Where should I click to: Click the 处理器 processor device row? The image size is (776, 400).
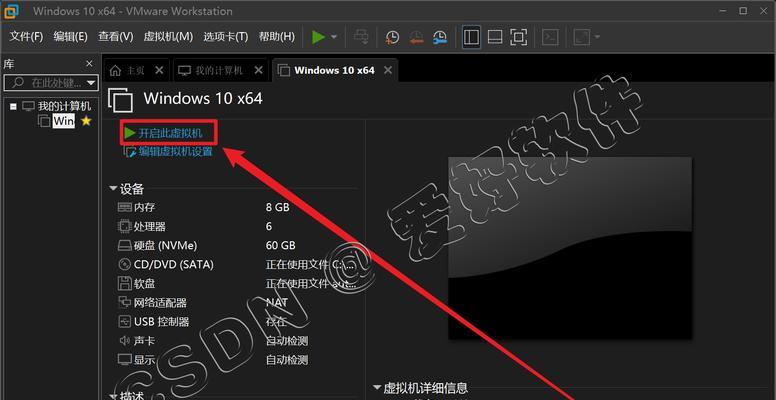[237, 226]
